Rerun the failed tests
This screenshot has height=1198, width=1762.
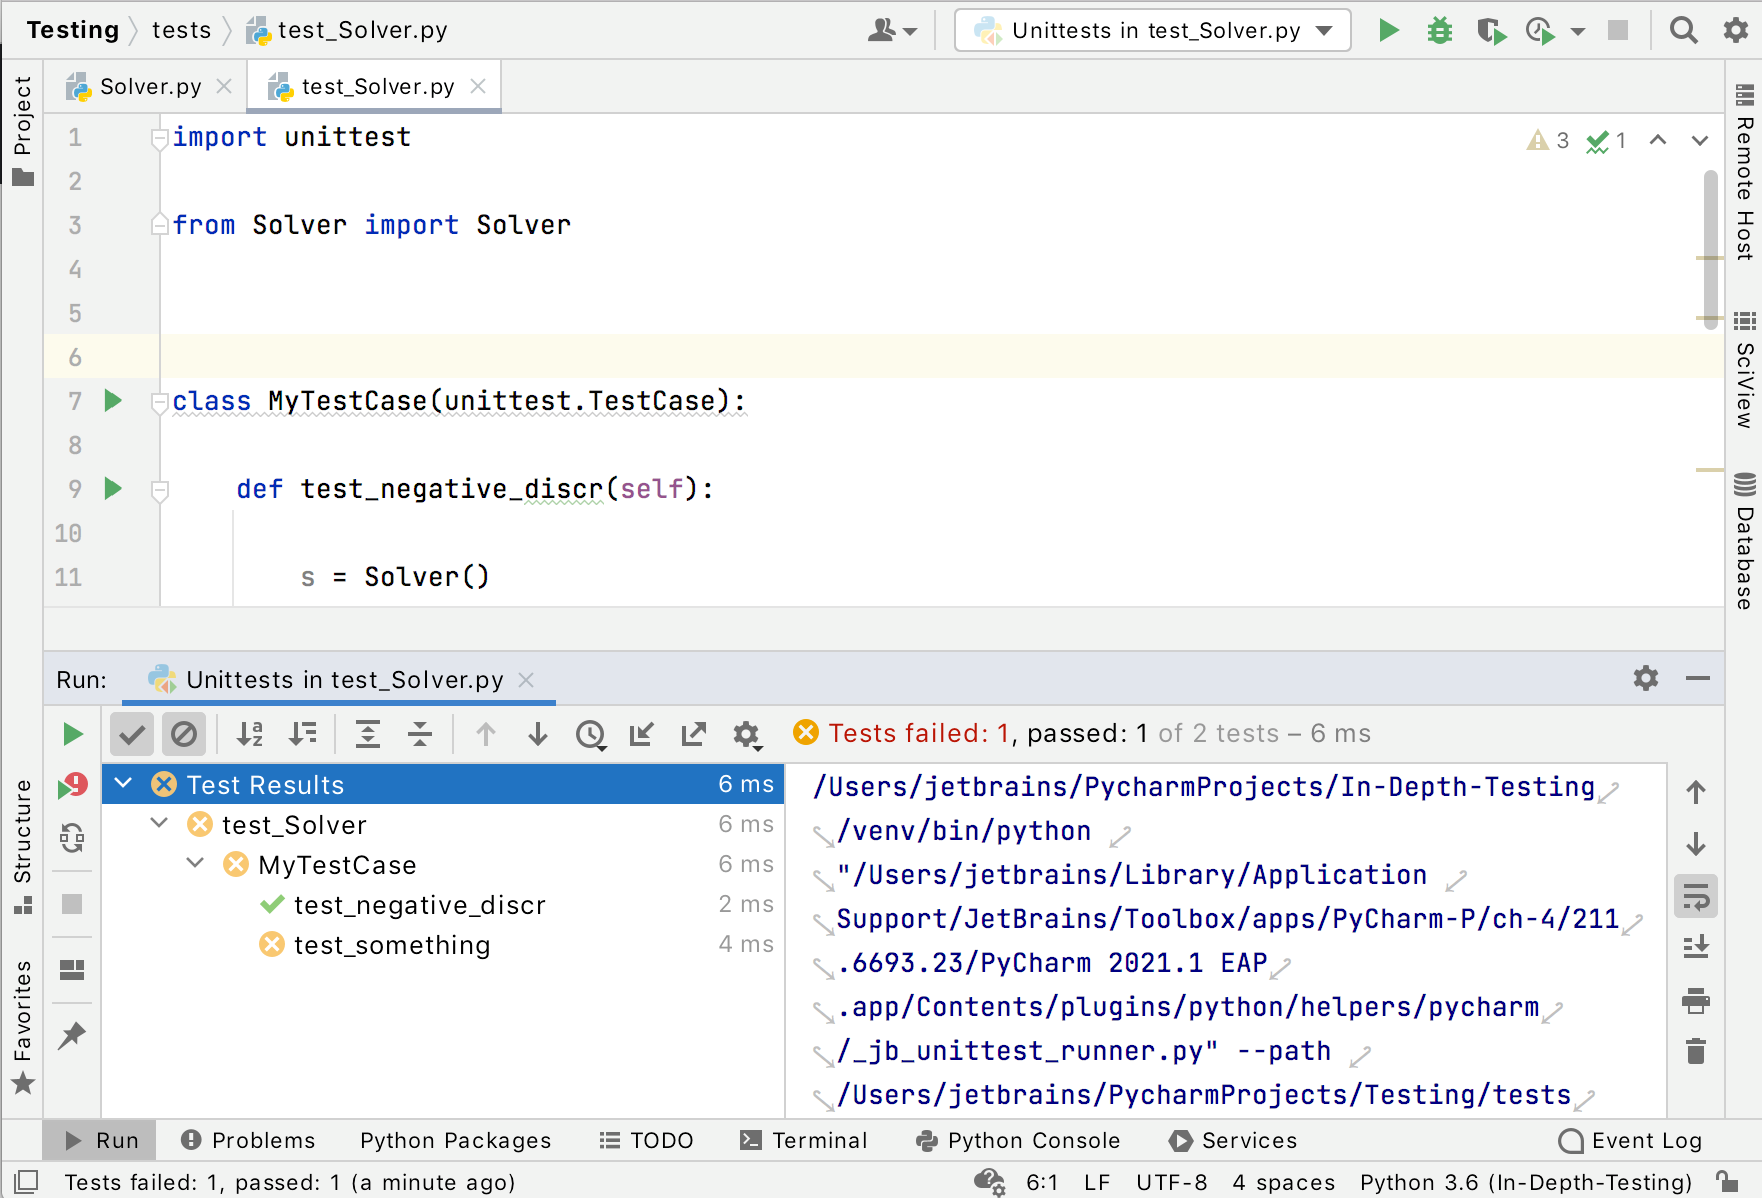72,785
